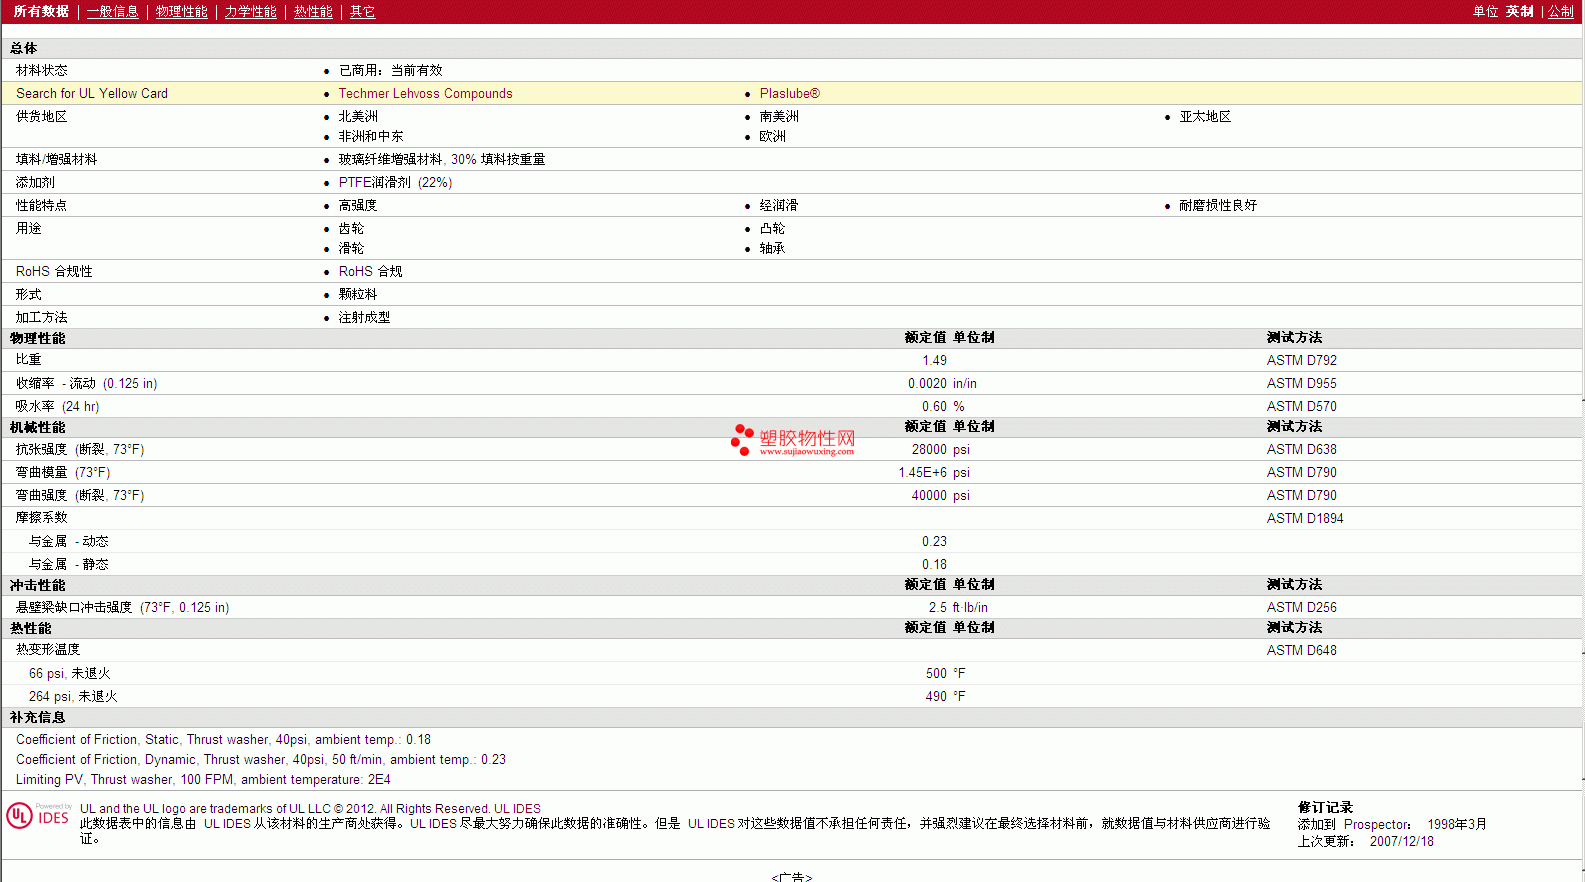Viewport: 1585px width, 882px height.
Task: Click ASTM D256 test method
Action: pyautogui.click(x=1302, y=608)
